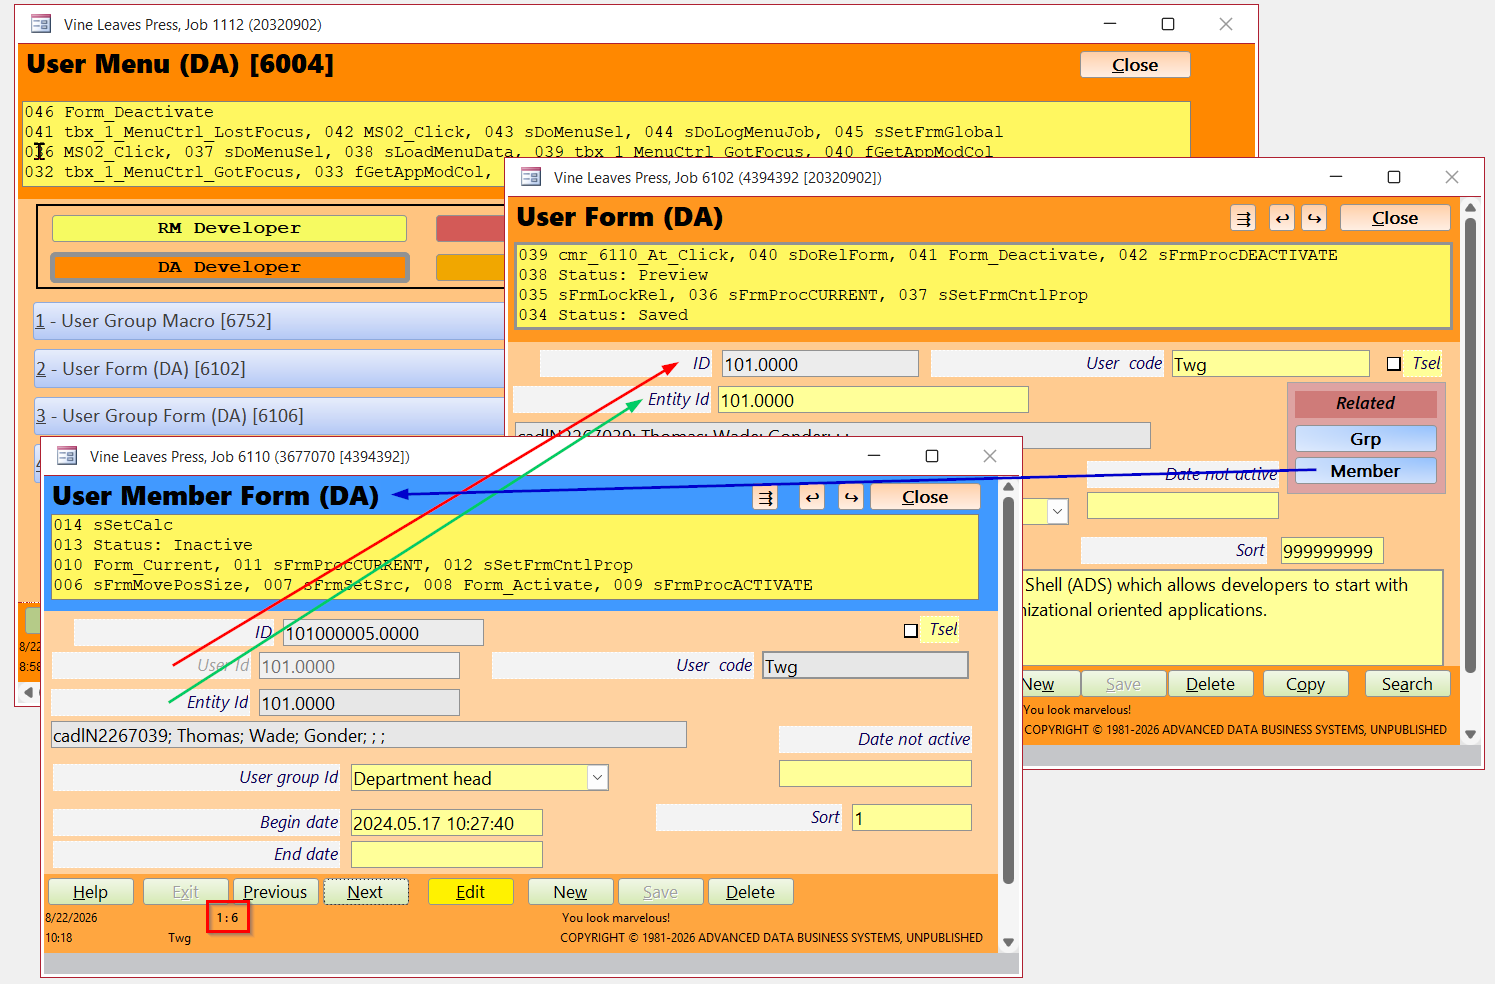Click the Next button
Viewport: 1495px width, 984px height.
(x=365, y=892)
